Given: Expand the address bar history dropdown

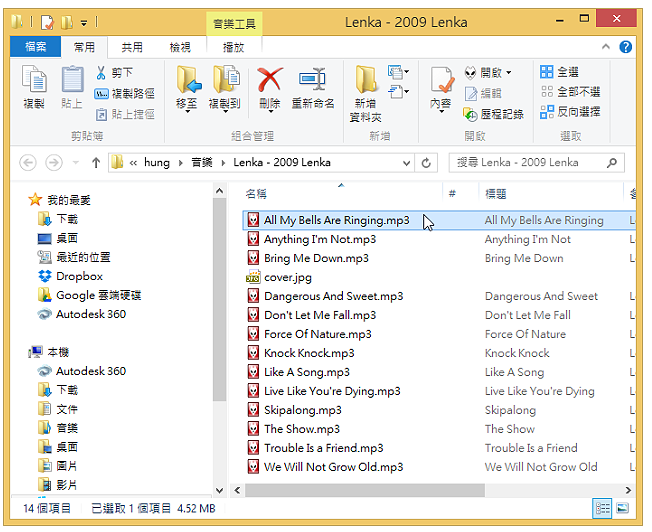Looking at the screenshot, I should (406, 163).
